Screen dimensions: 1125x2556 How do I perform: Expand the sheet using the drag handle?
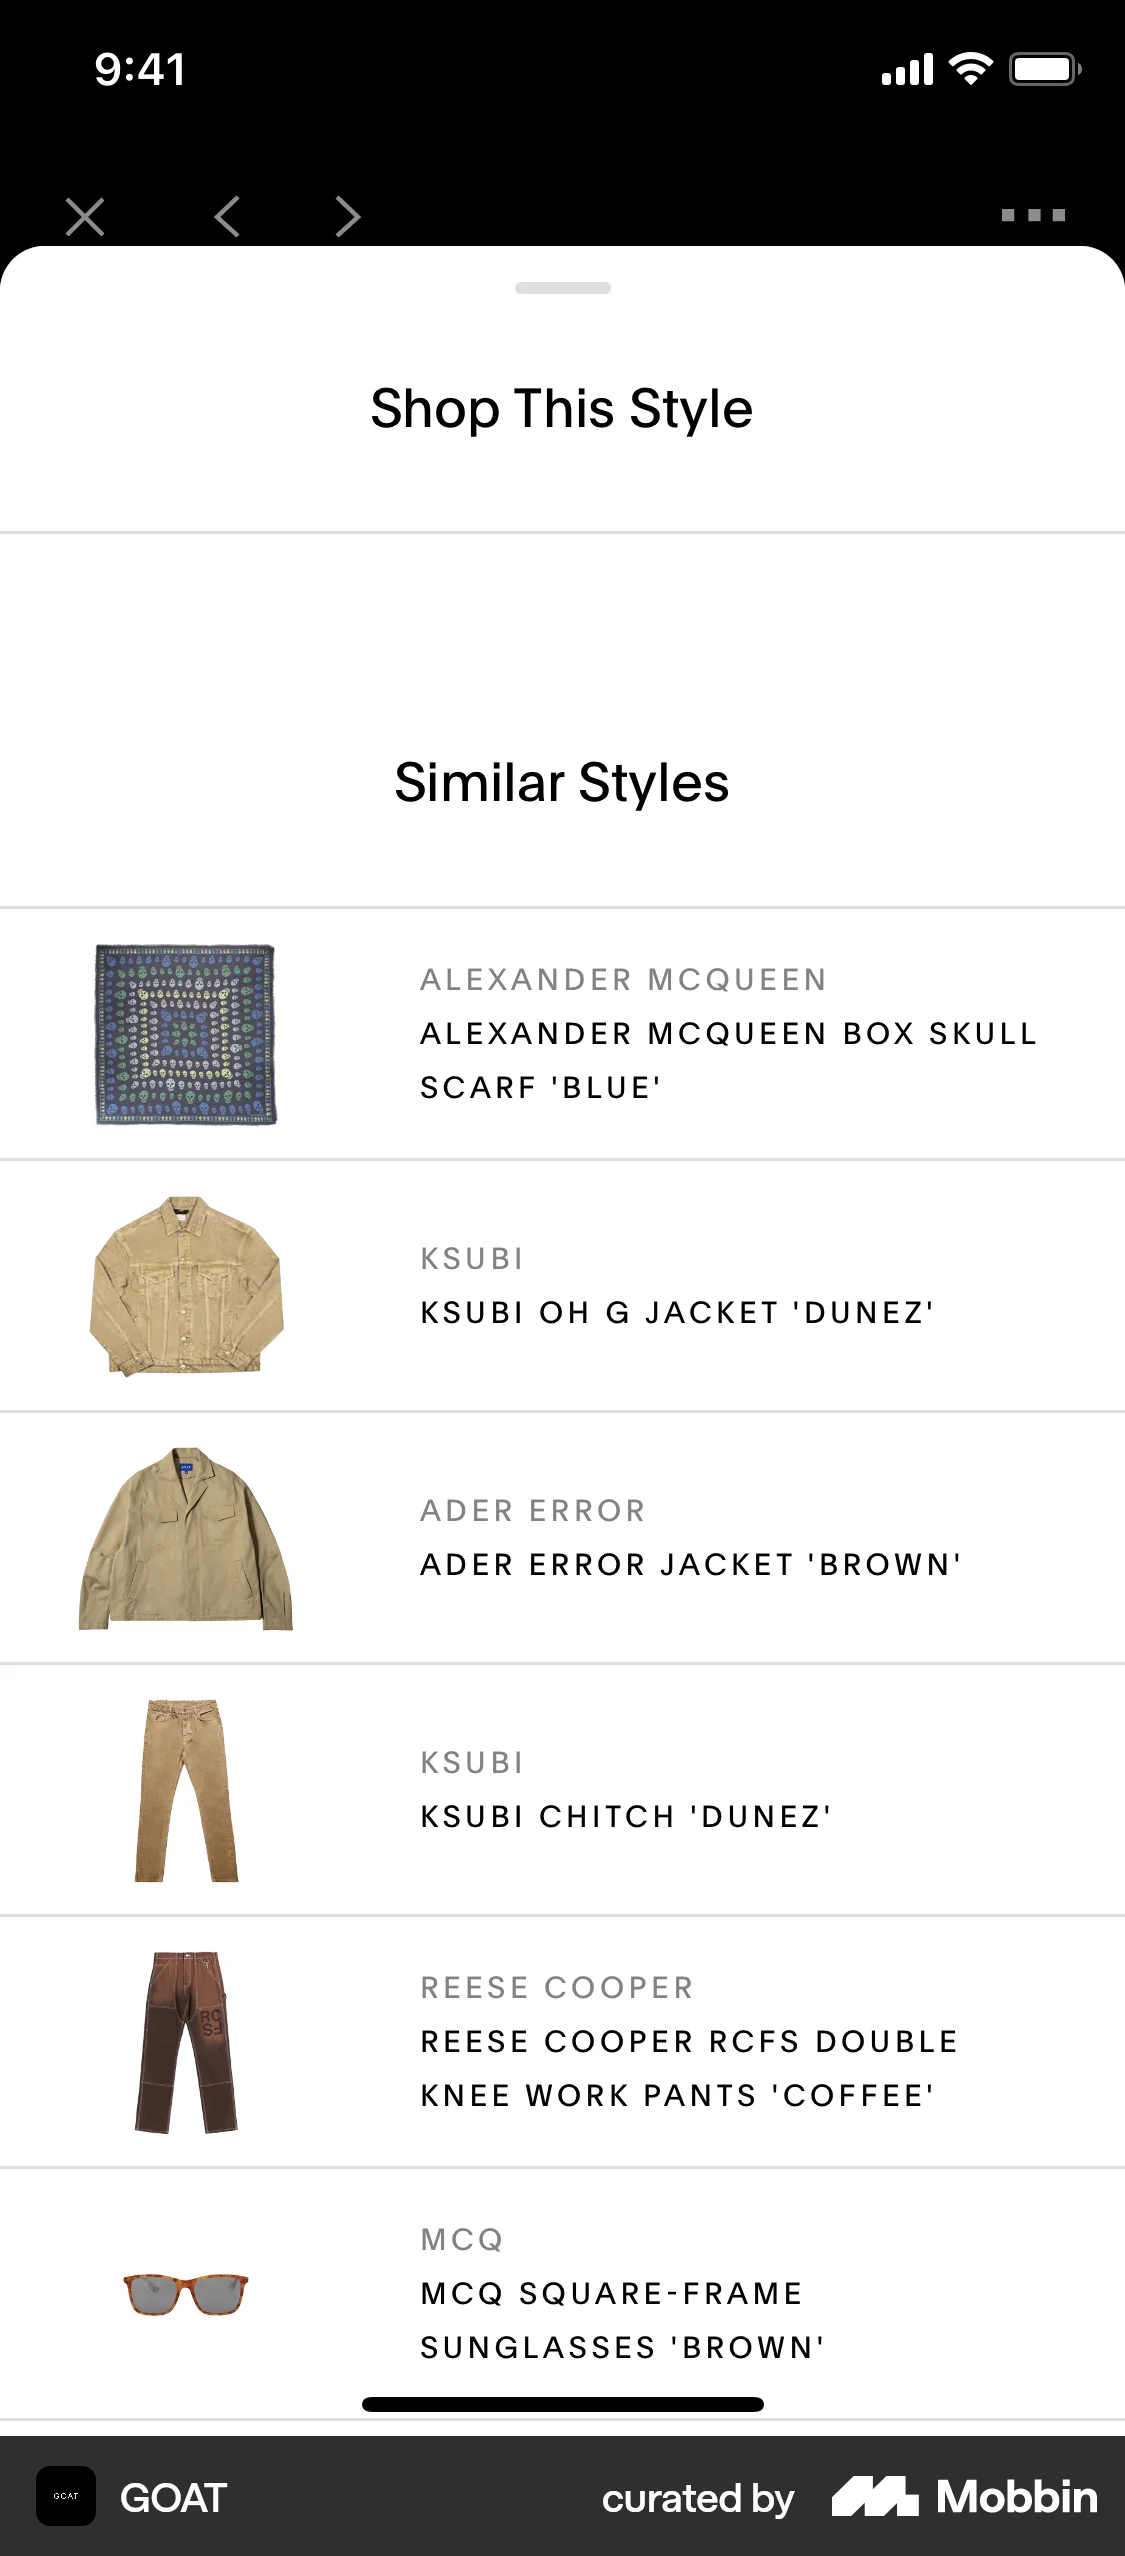[x=562, y=288]
